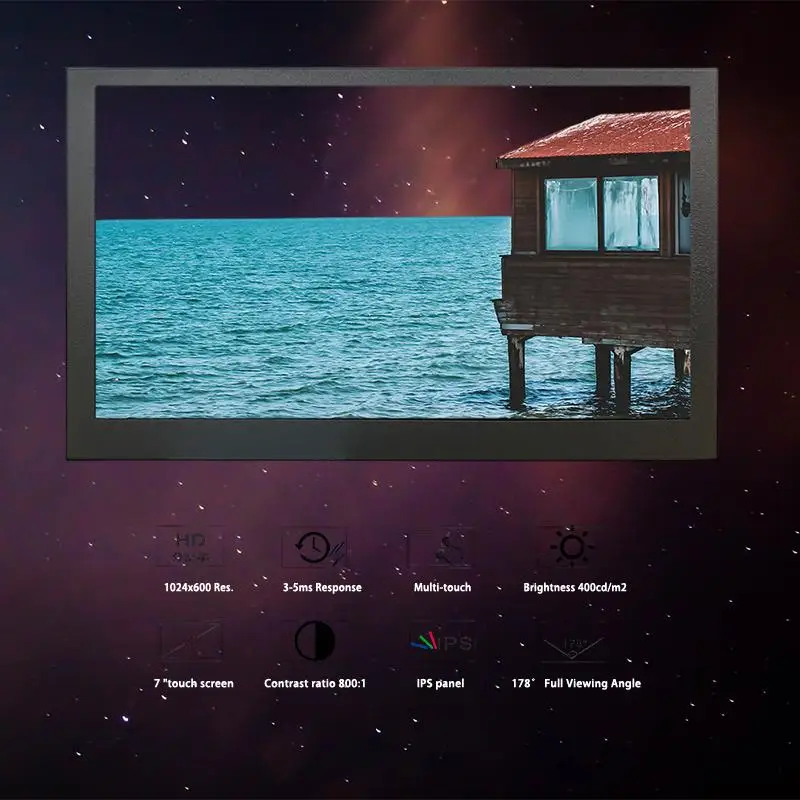Click the stilt house photo on the display
800x800 pixels.
click(x=393, y=252)
